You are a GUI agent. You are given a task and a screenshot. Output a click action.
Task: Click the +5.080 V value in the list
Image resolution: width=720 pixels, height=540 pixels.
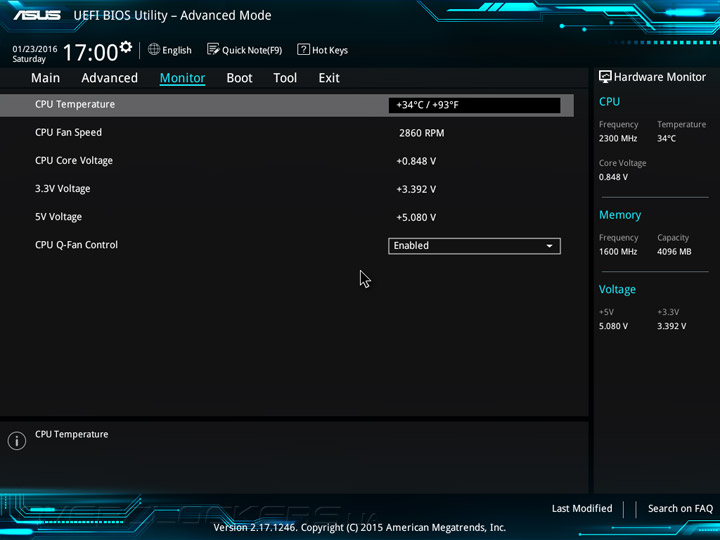coord(416,217)
